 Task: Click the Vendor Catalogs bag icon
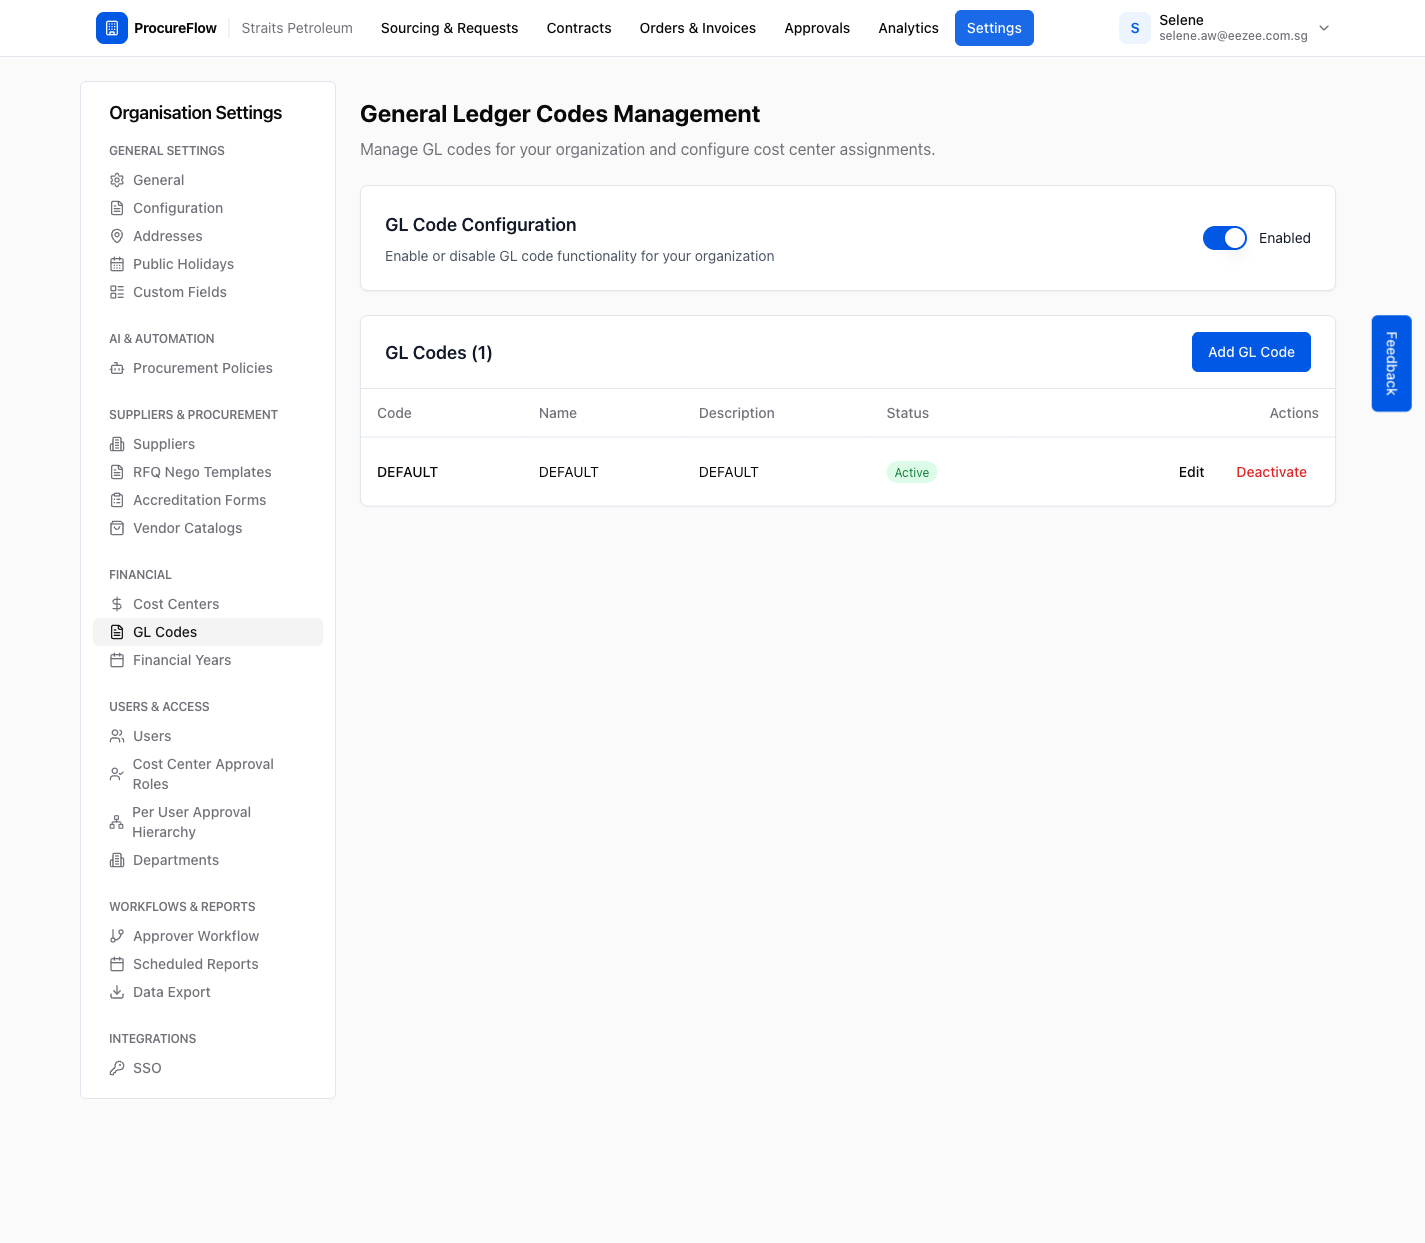tap(117, 528)
